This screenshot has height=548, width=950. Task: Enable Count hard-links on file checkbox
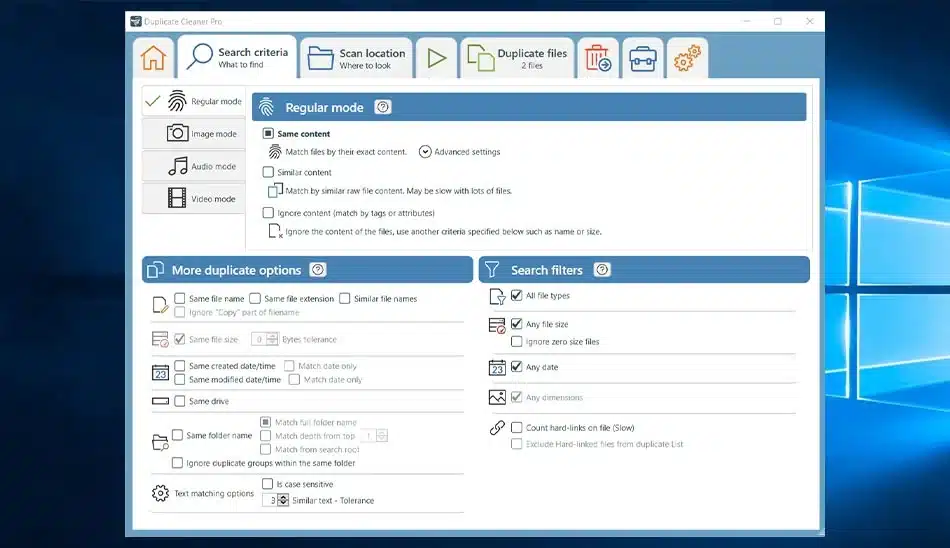click(517, 428)
